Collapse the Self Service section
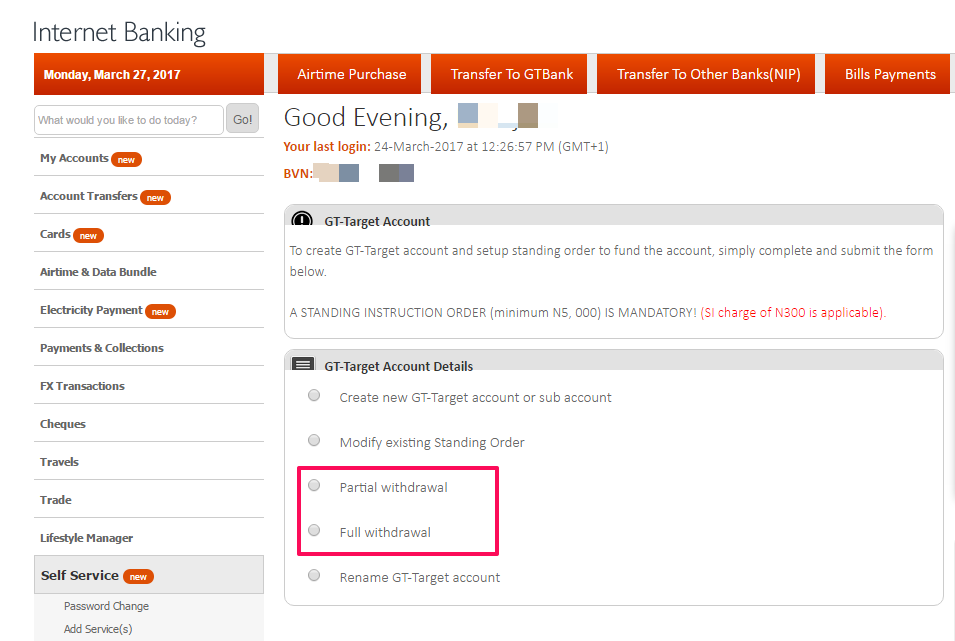This screenshot has height=641, width=955. pyautogui.click(x=149, y=575)
